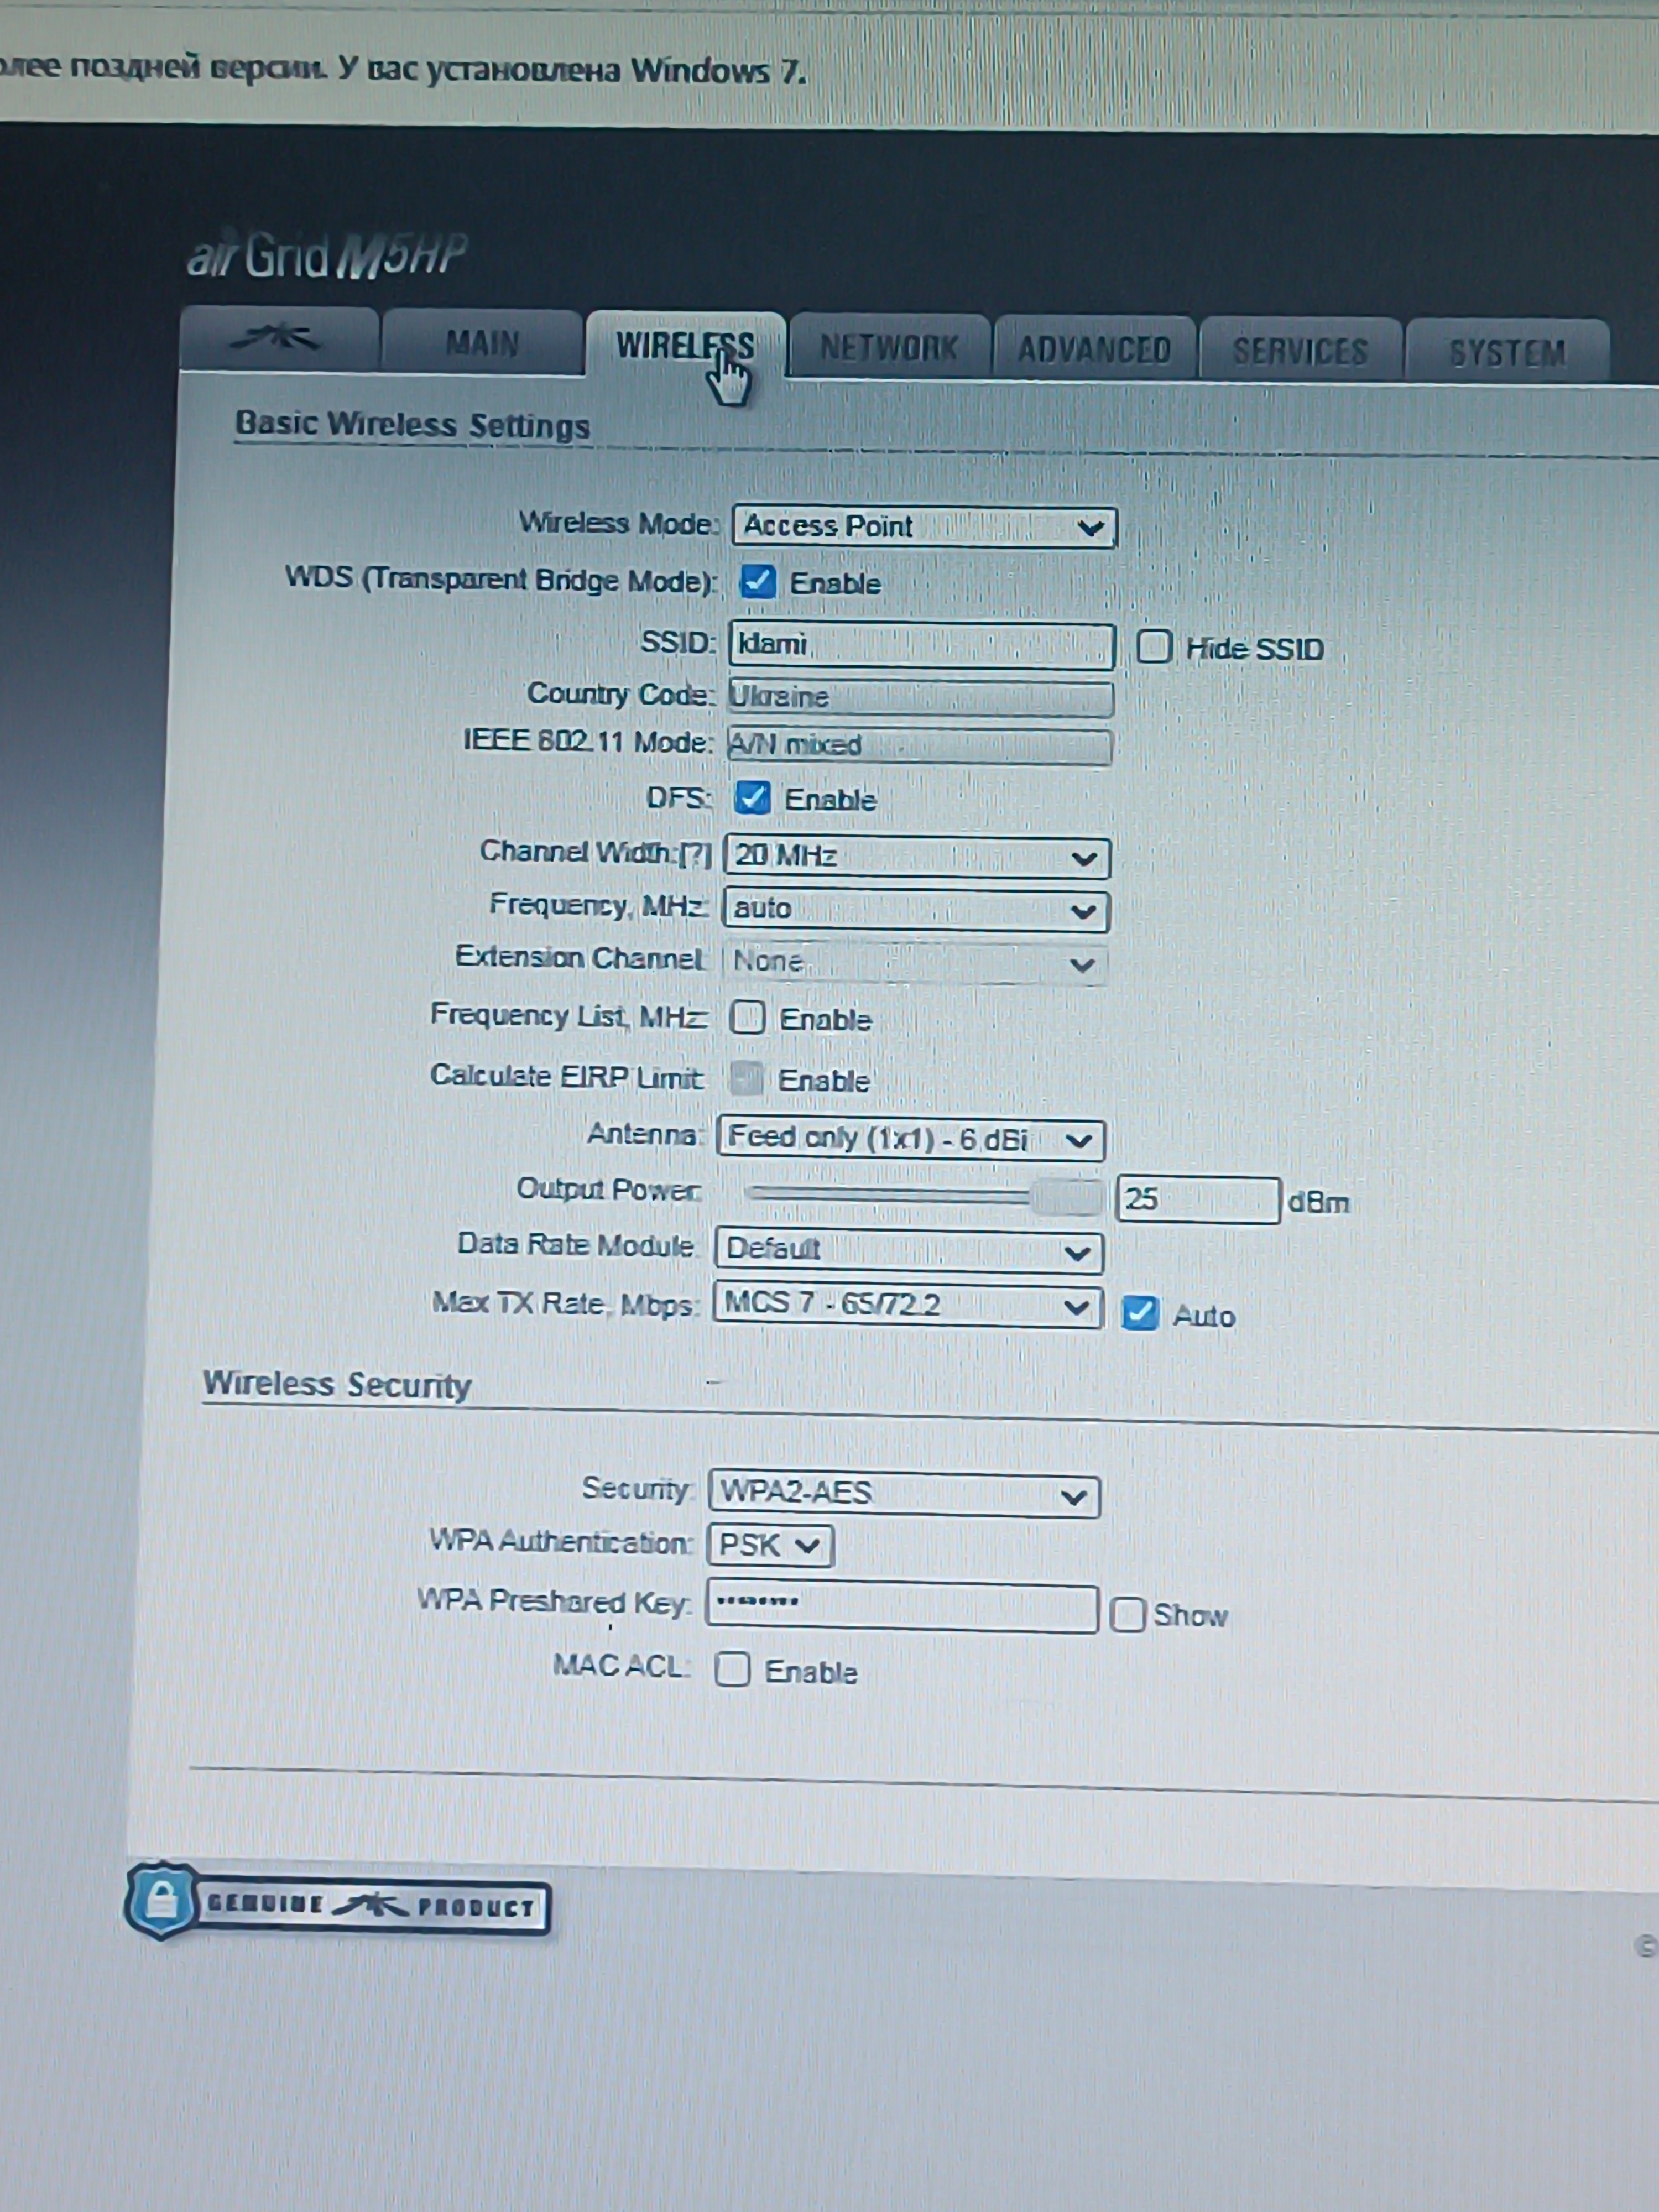The height and width of the screenshot is (2212, 1659).
Task: Open the Security dropdown
Action: [904, 1494]
